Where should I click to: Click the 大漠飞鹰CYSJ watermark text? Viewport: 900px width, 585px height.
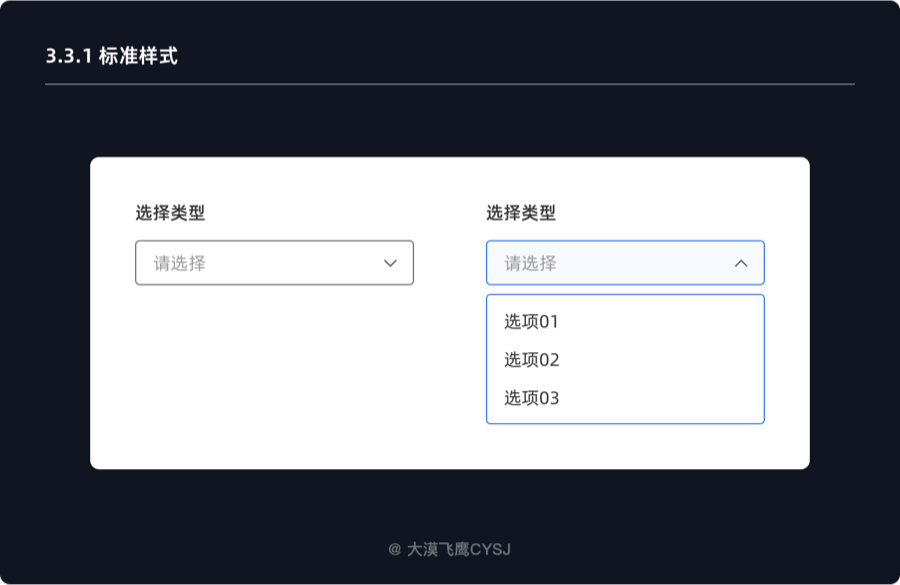(x=449, y=548)
